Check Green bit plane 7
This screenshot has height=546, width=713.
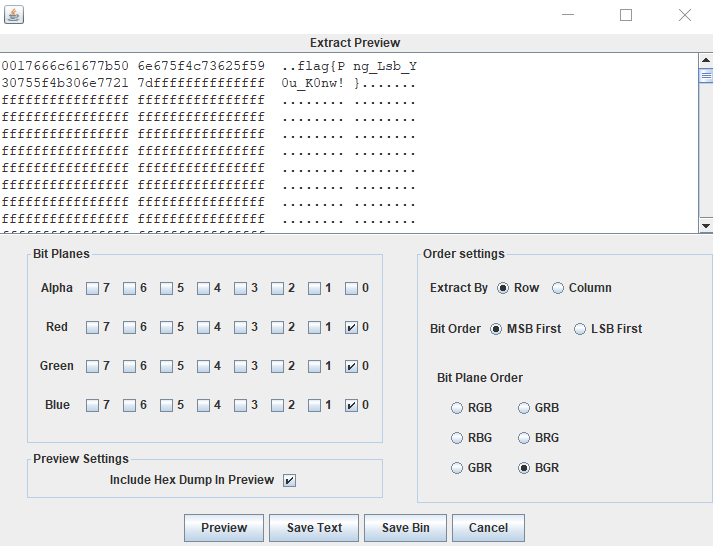pos(92,366)
